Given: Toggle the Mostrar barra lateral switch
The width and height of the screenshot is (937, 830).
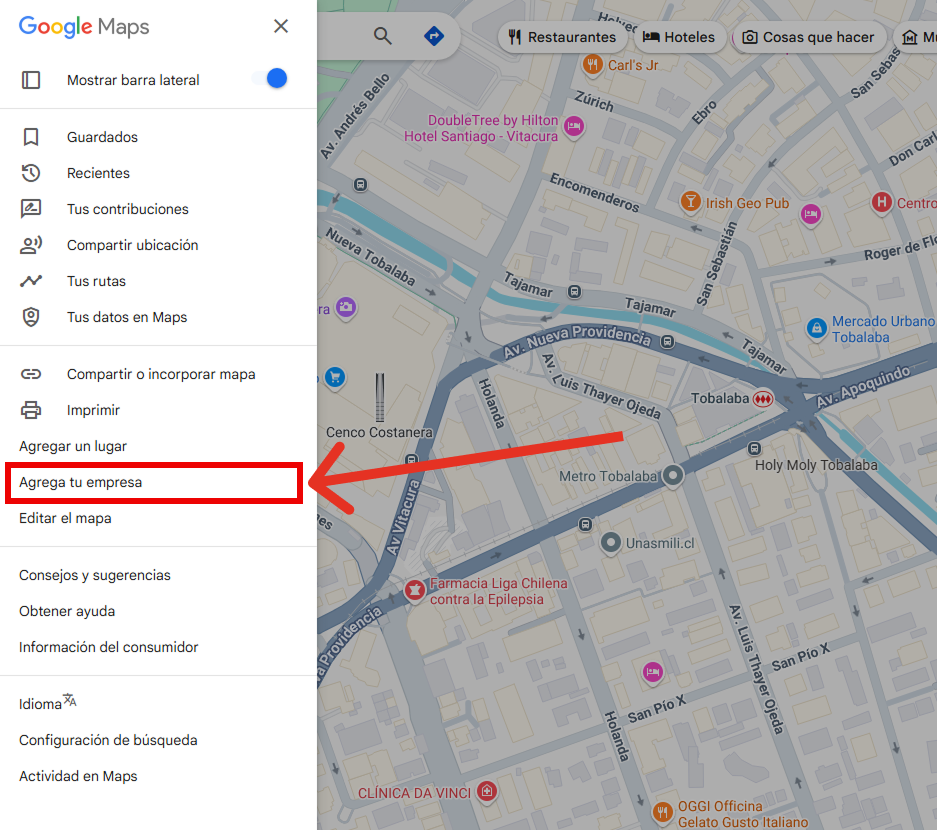Looking at the screenshot, I should pos(270,78).
